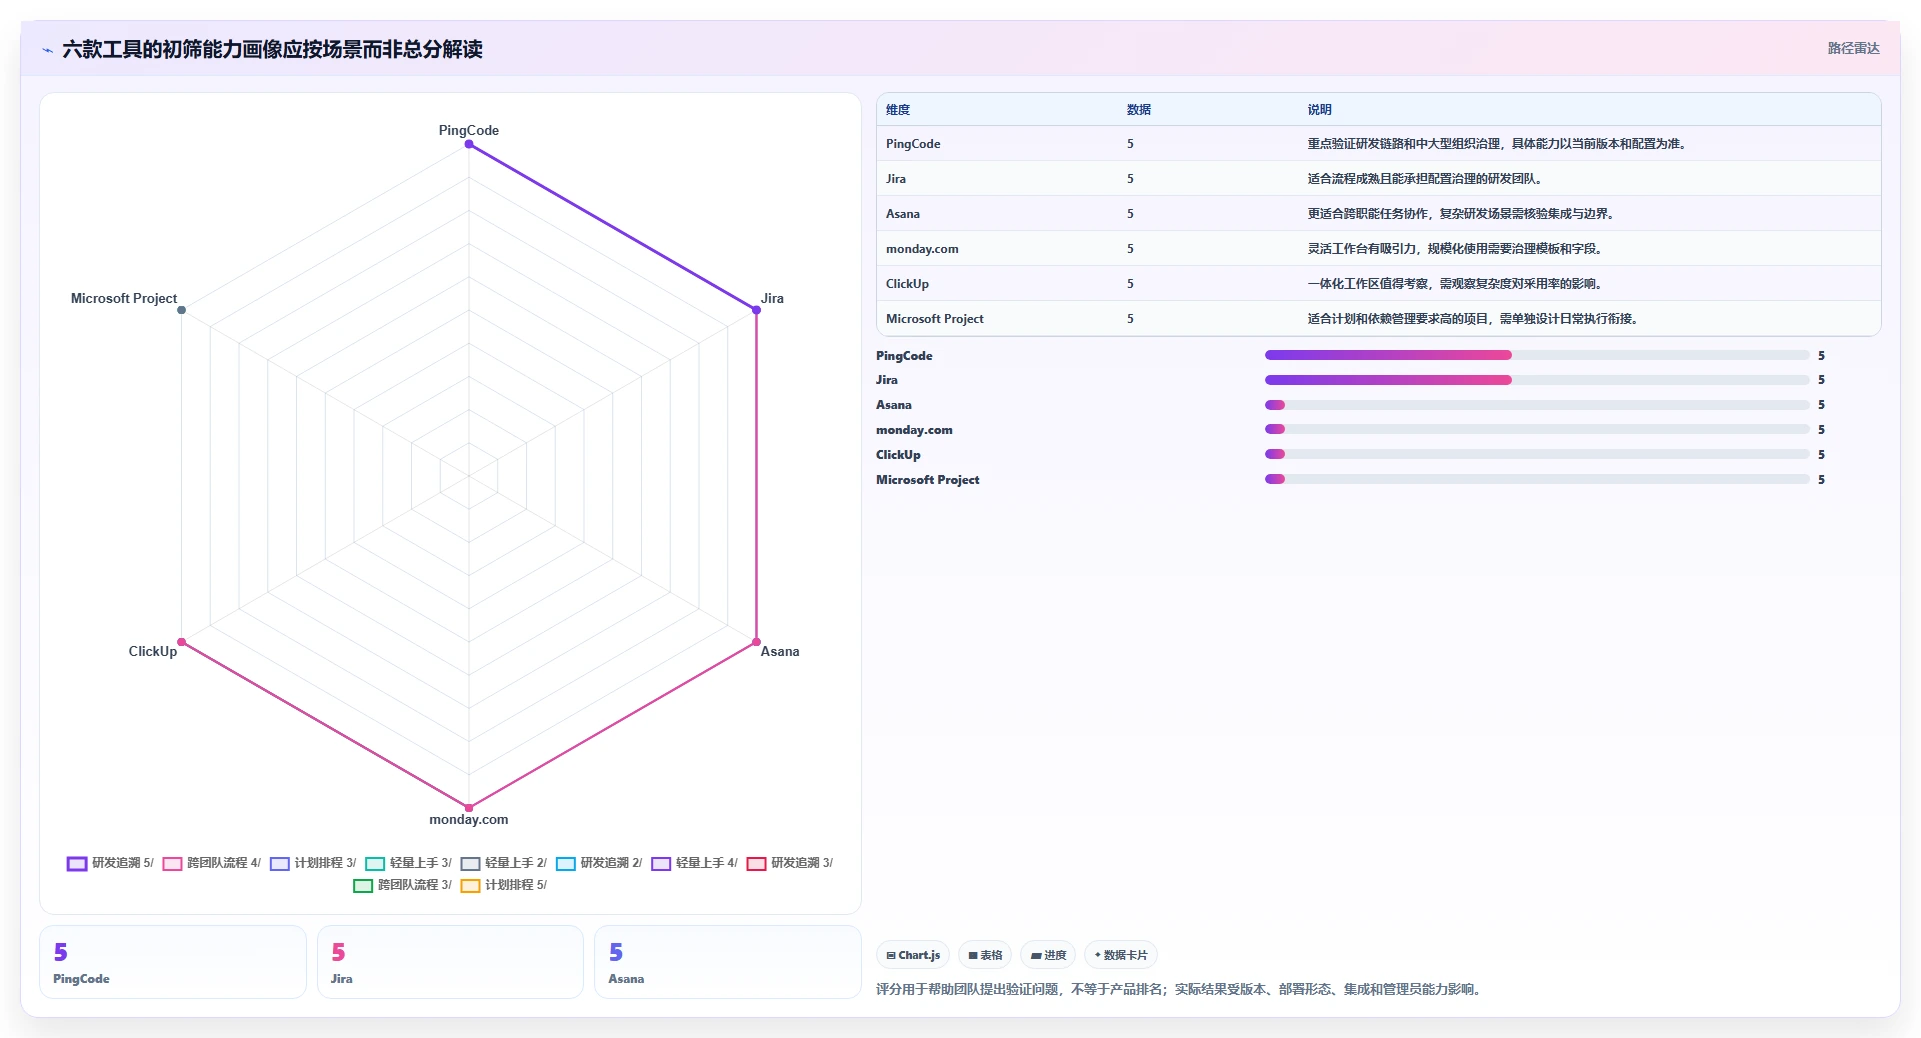This screenshot has width=1921, height=1038.
Task: Click the description starting '灵活工作台有吸引力'
Action: pyautogui.click(x=1457, y=249)
